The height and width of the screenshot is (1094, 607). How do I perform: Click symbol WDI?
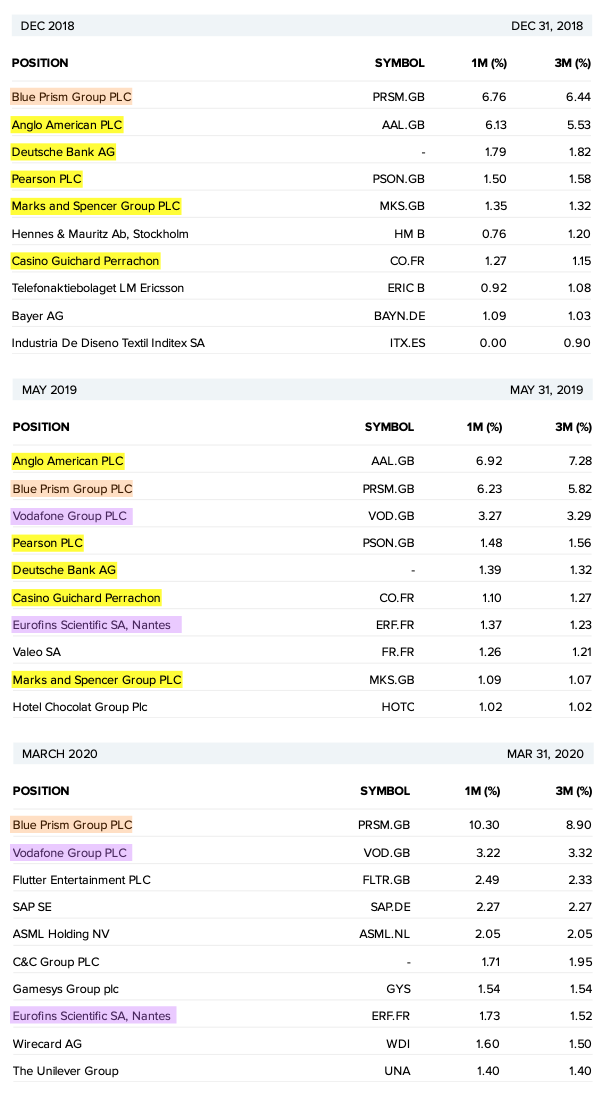pyautogui.click(x=398, y=1044)
